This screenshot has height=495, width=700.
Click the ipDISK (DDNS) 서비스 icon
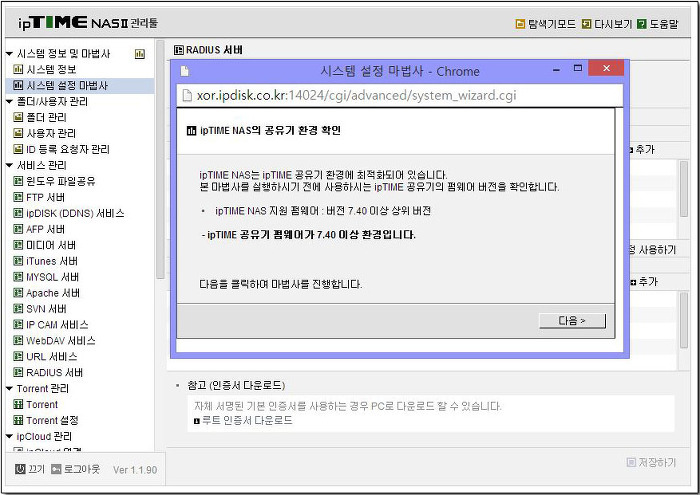click(x=18, y=213)
